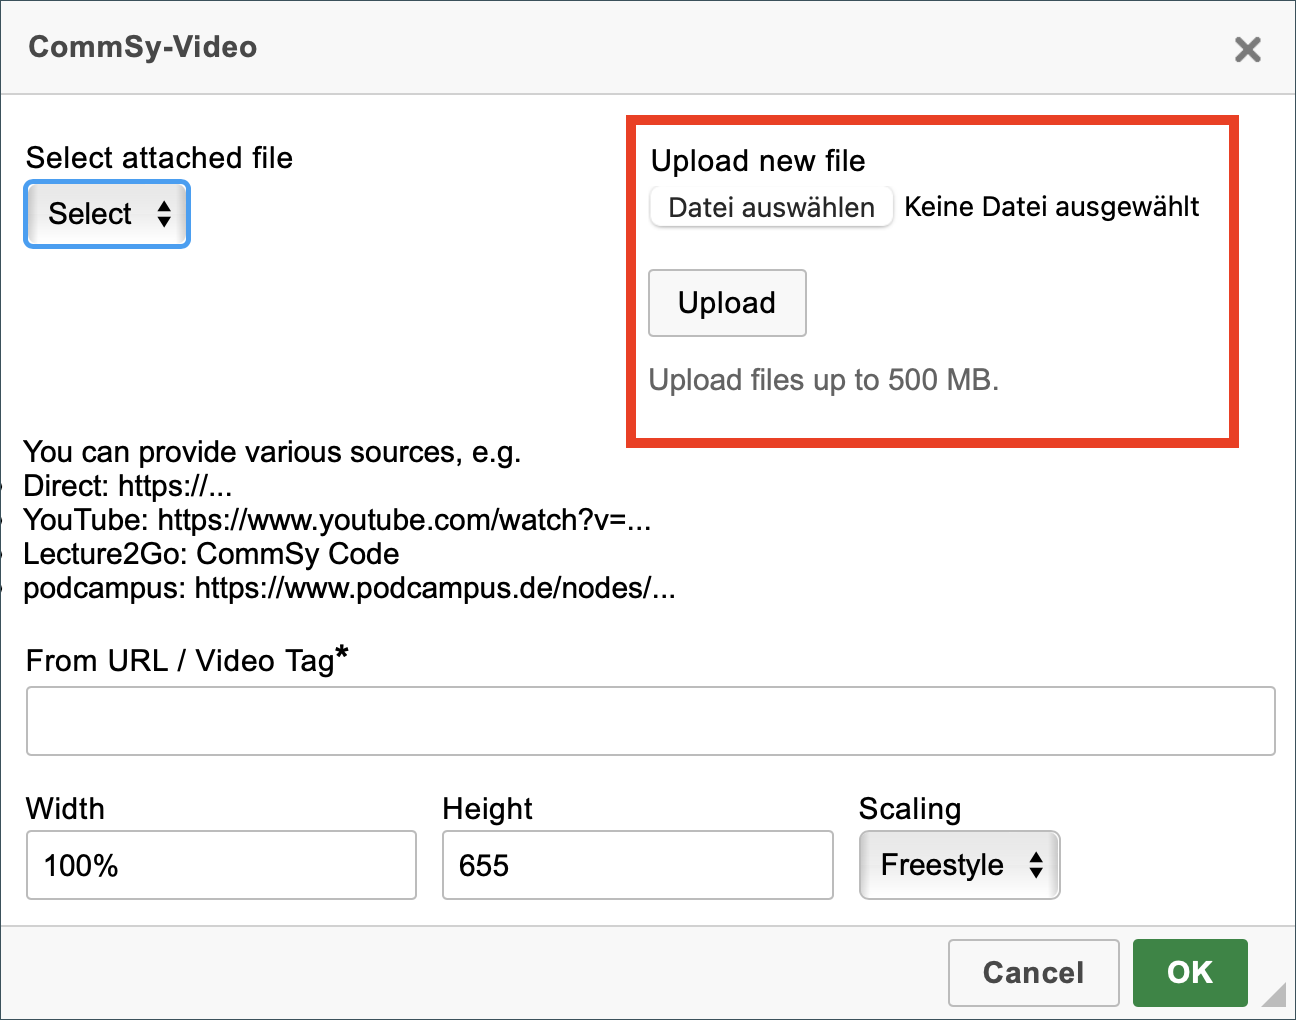Click the Upload new file heading
The height and width of the screenshot is (1020, 1296).
758,161
